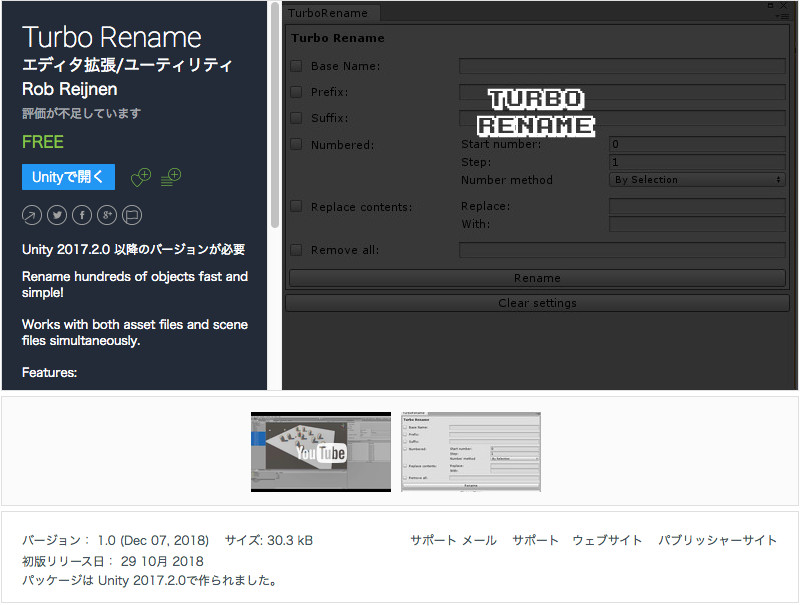
Task: Check the Numbered option
Action: (x=296, y=144)
